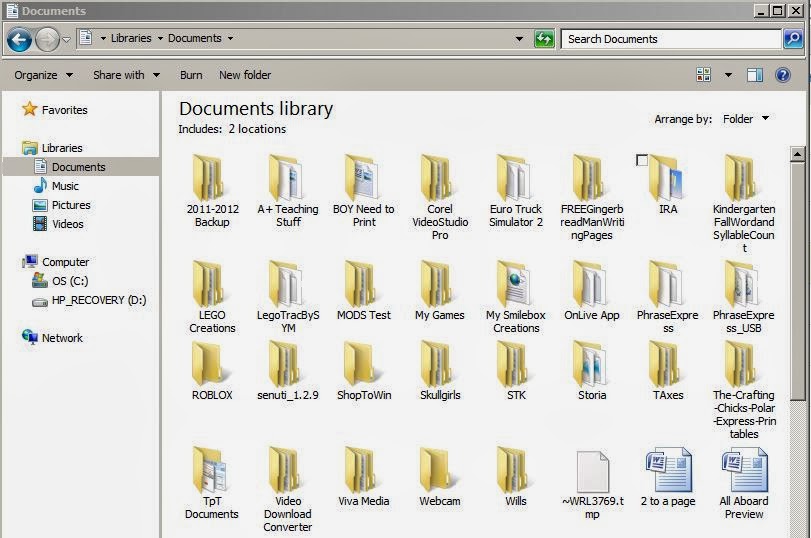Refresh the Documents view
Image resolution: width=811 pixels, height=538 pixels.
click(544, 39)
